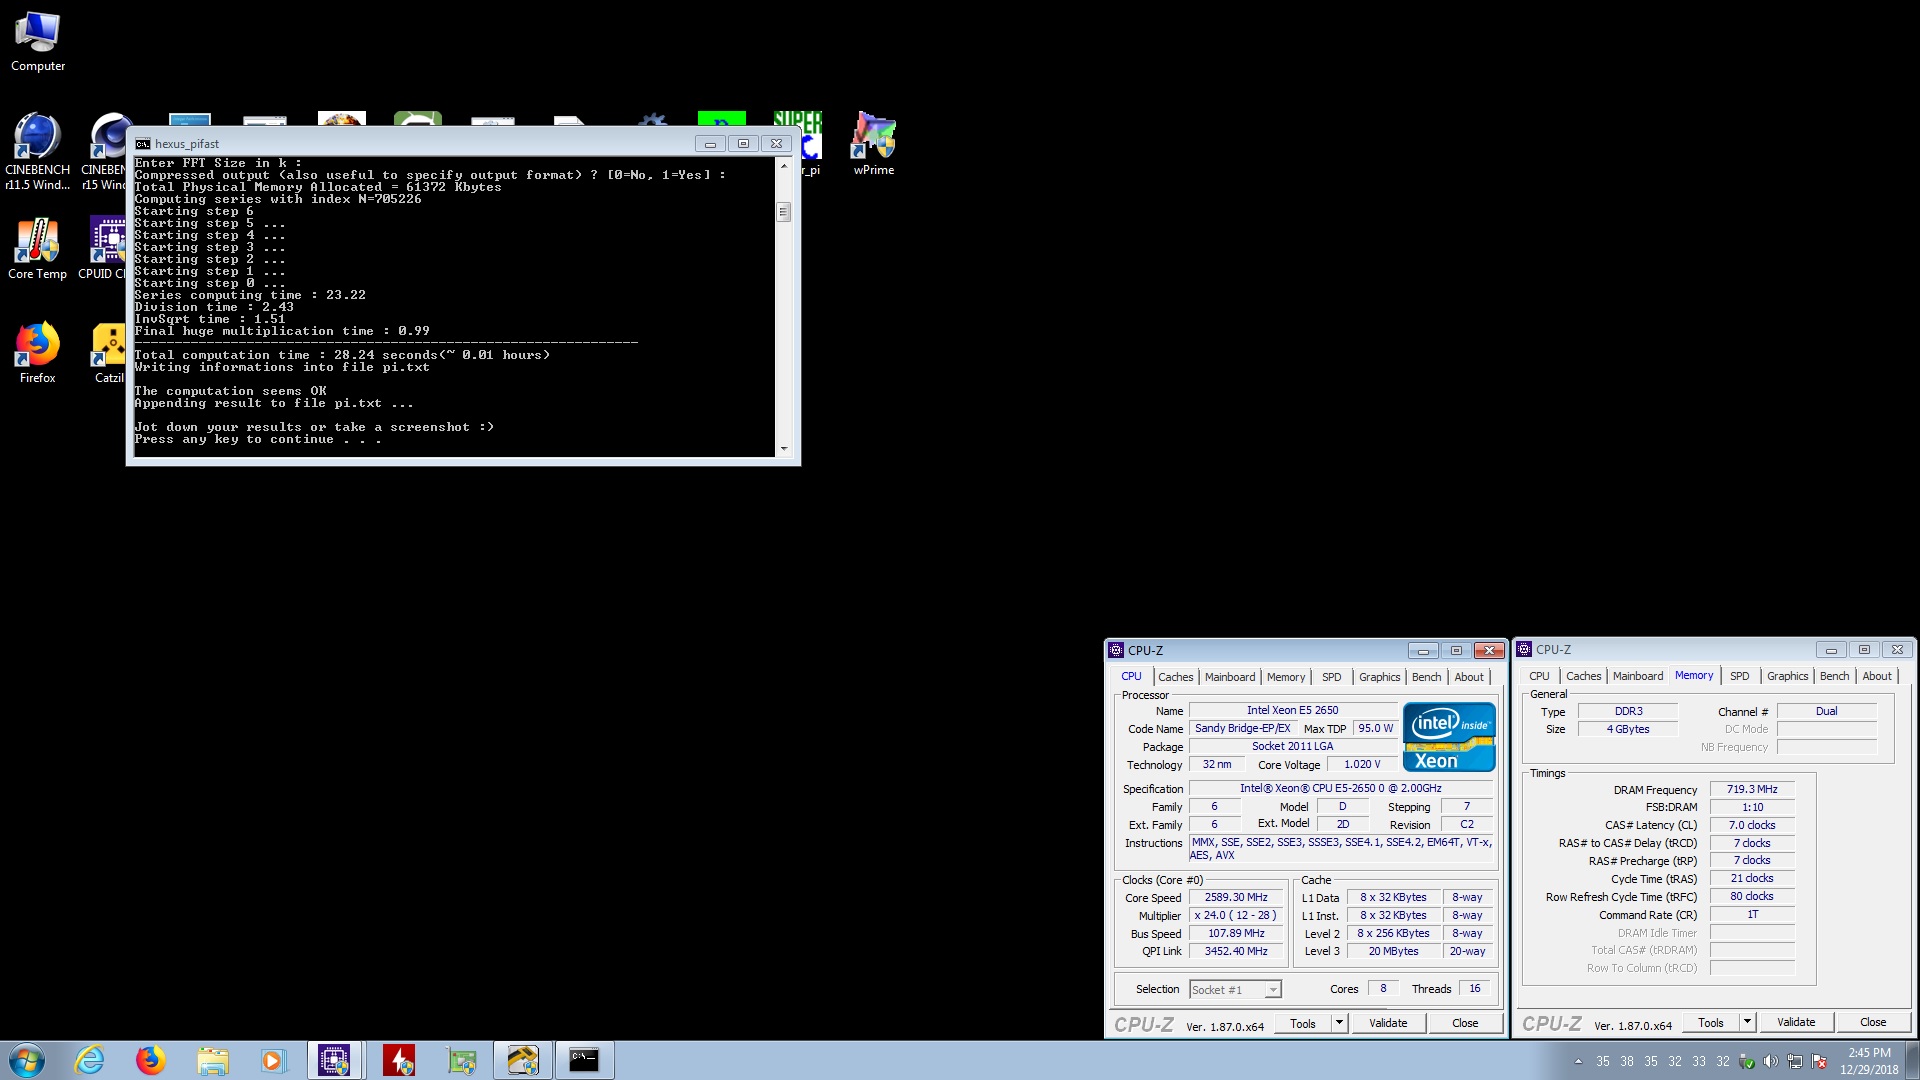Screen dimensions: 1920x1080
Task: Open the Computer desktop icon
Action: pos(38,41)
